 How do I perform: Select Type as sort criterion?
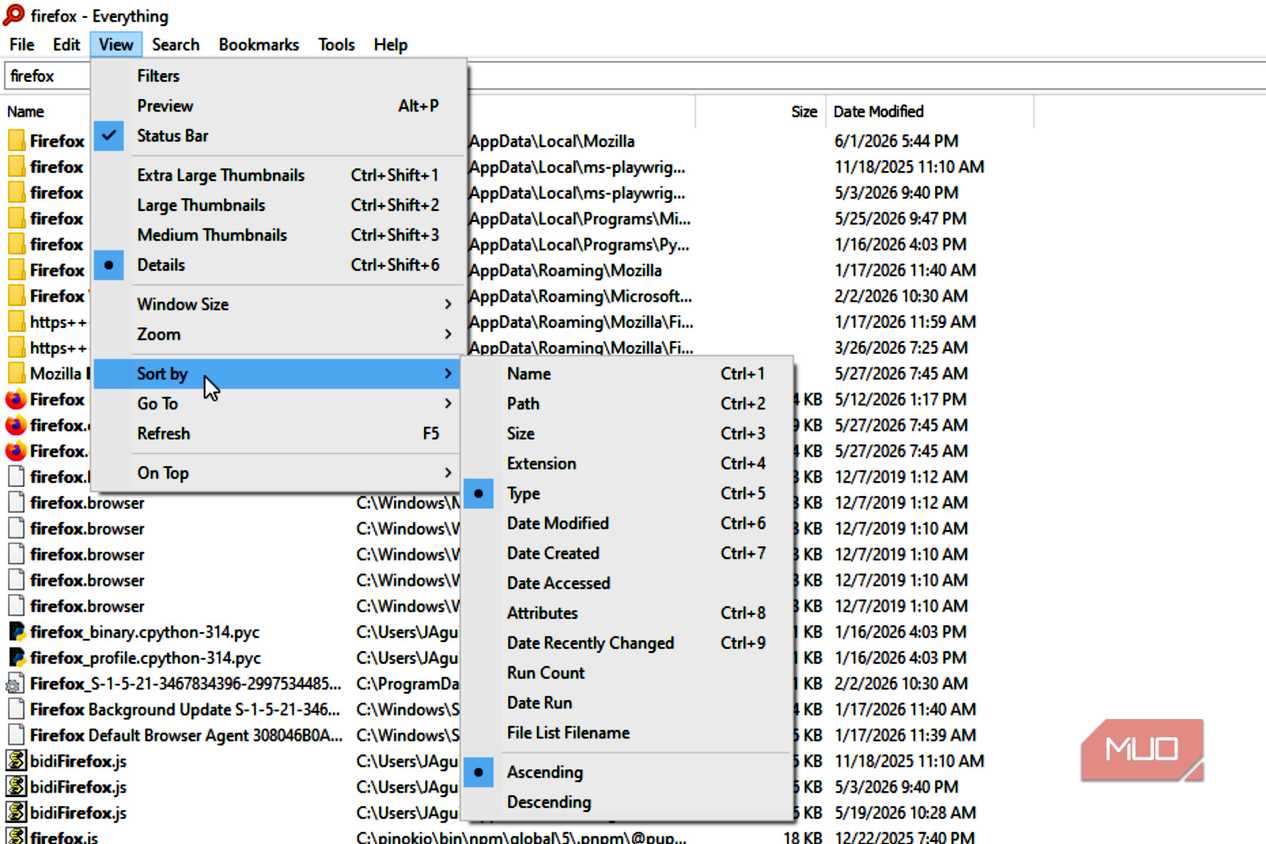627,493
